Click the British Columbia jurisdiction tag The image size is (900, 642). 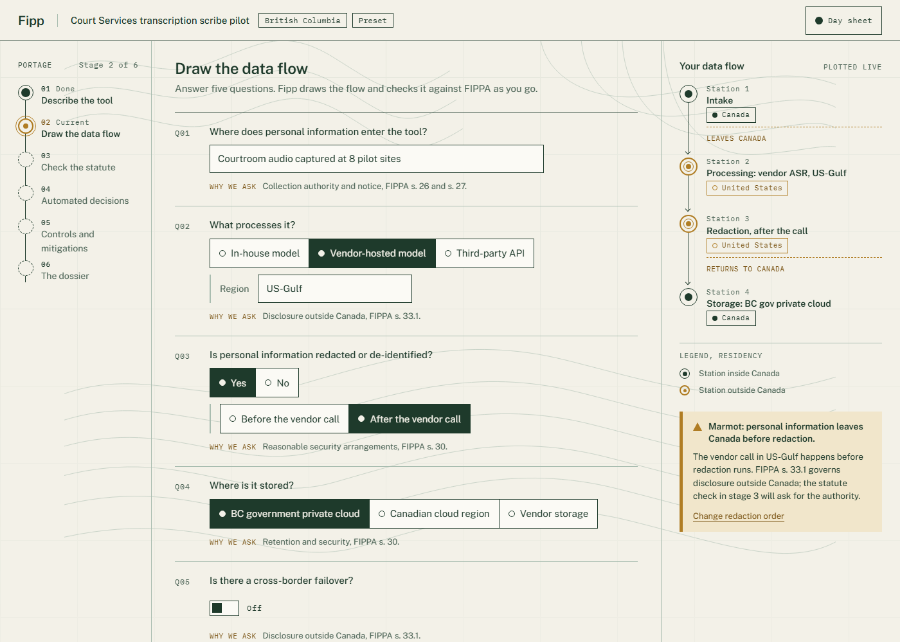point(302,21)
